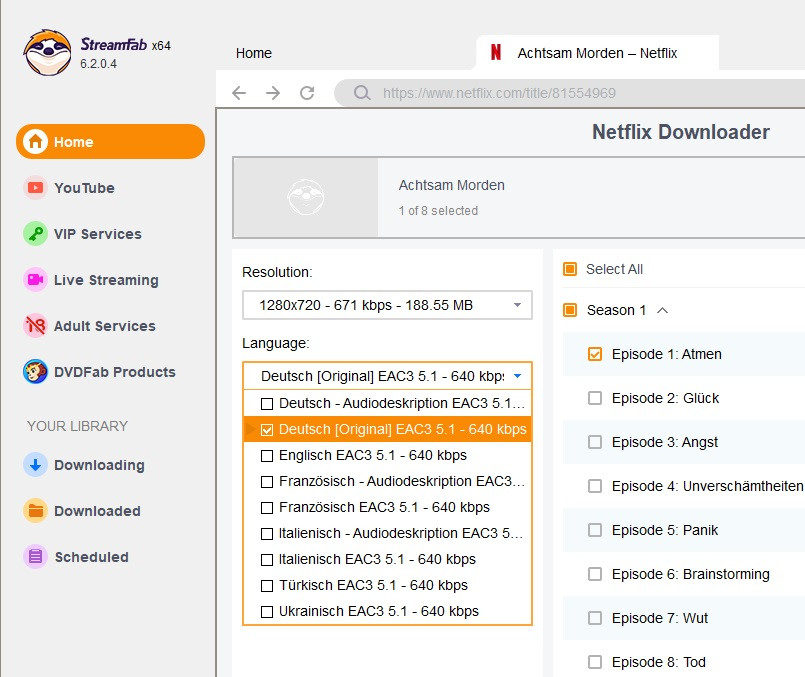The image size is (805, 677).
Task: Tick the Englisch EAC3 5.1 language option
Action: pos(267,455)
